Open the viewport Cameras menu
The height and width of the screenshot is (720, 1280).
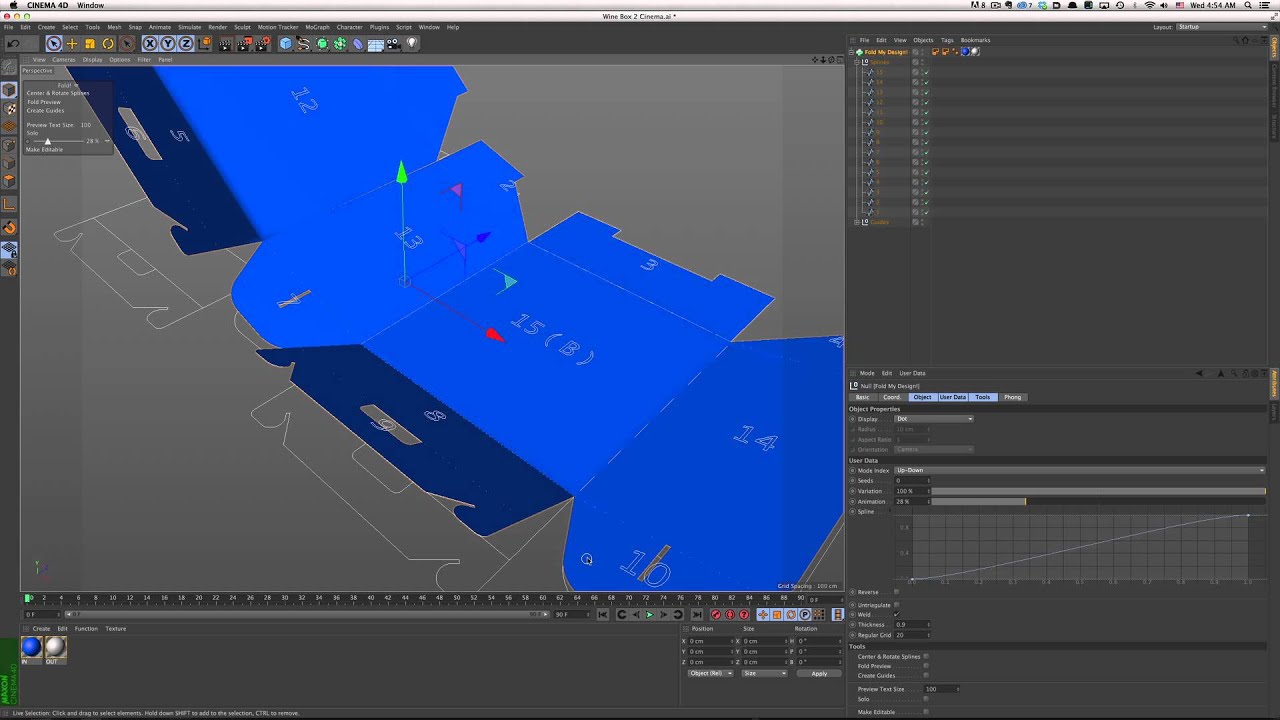(63, 60)
